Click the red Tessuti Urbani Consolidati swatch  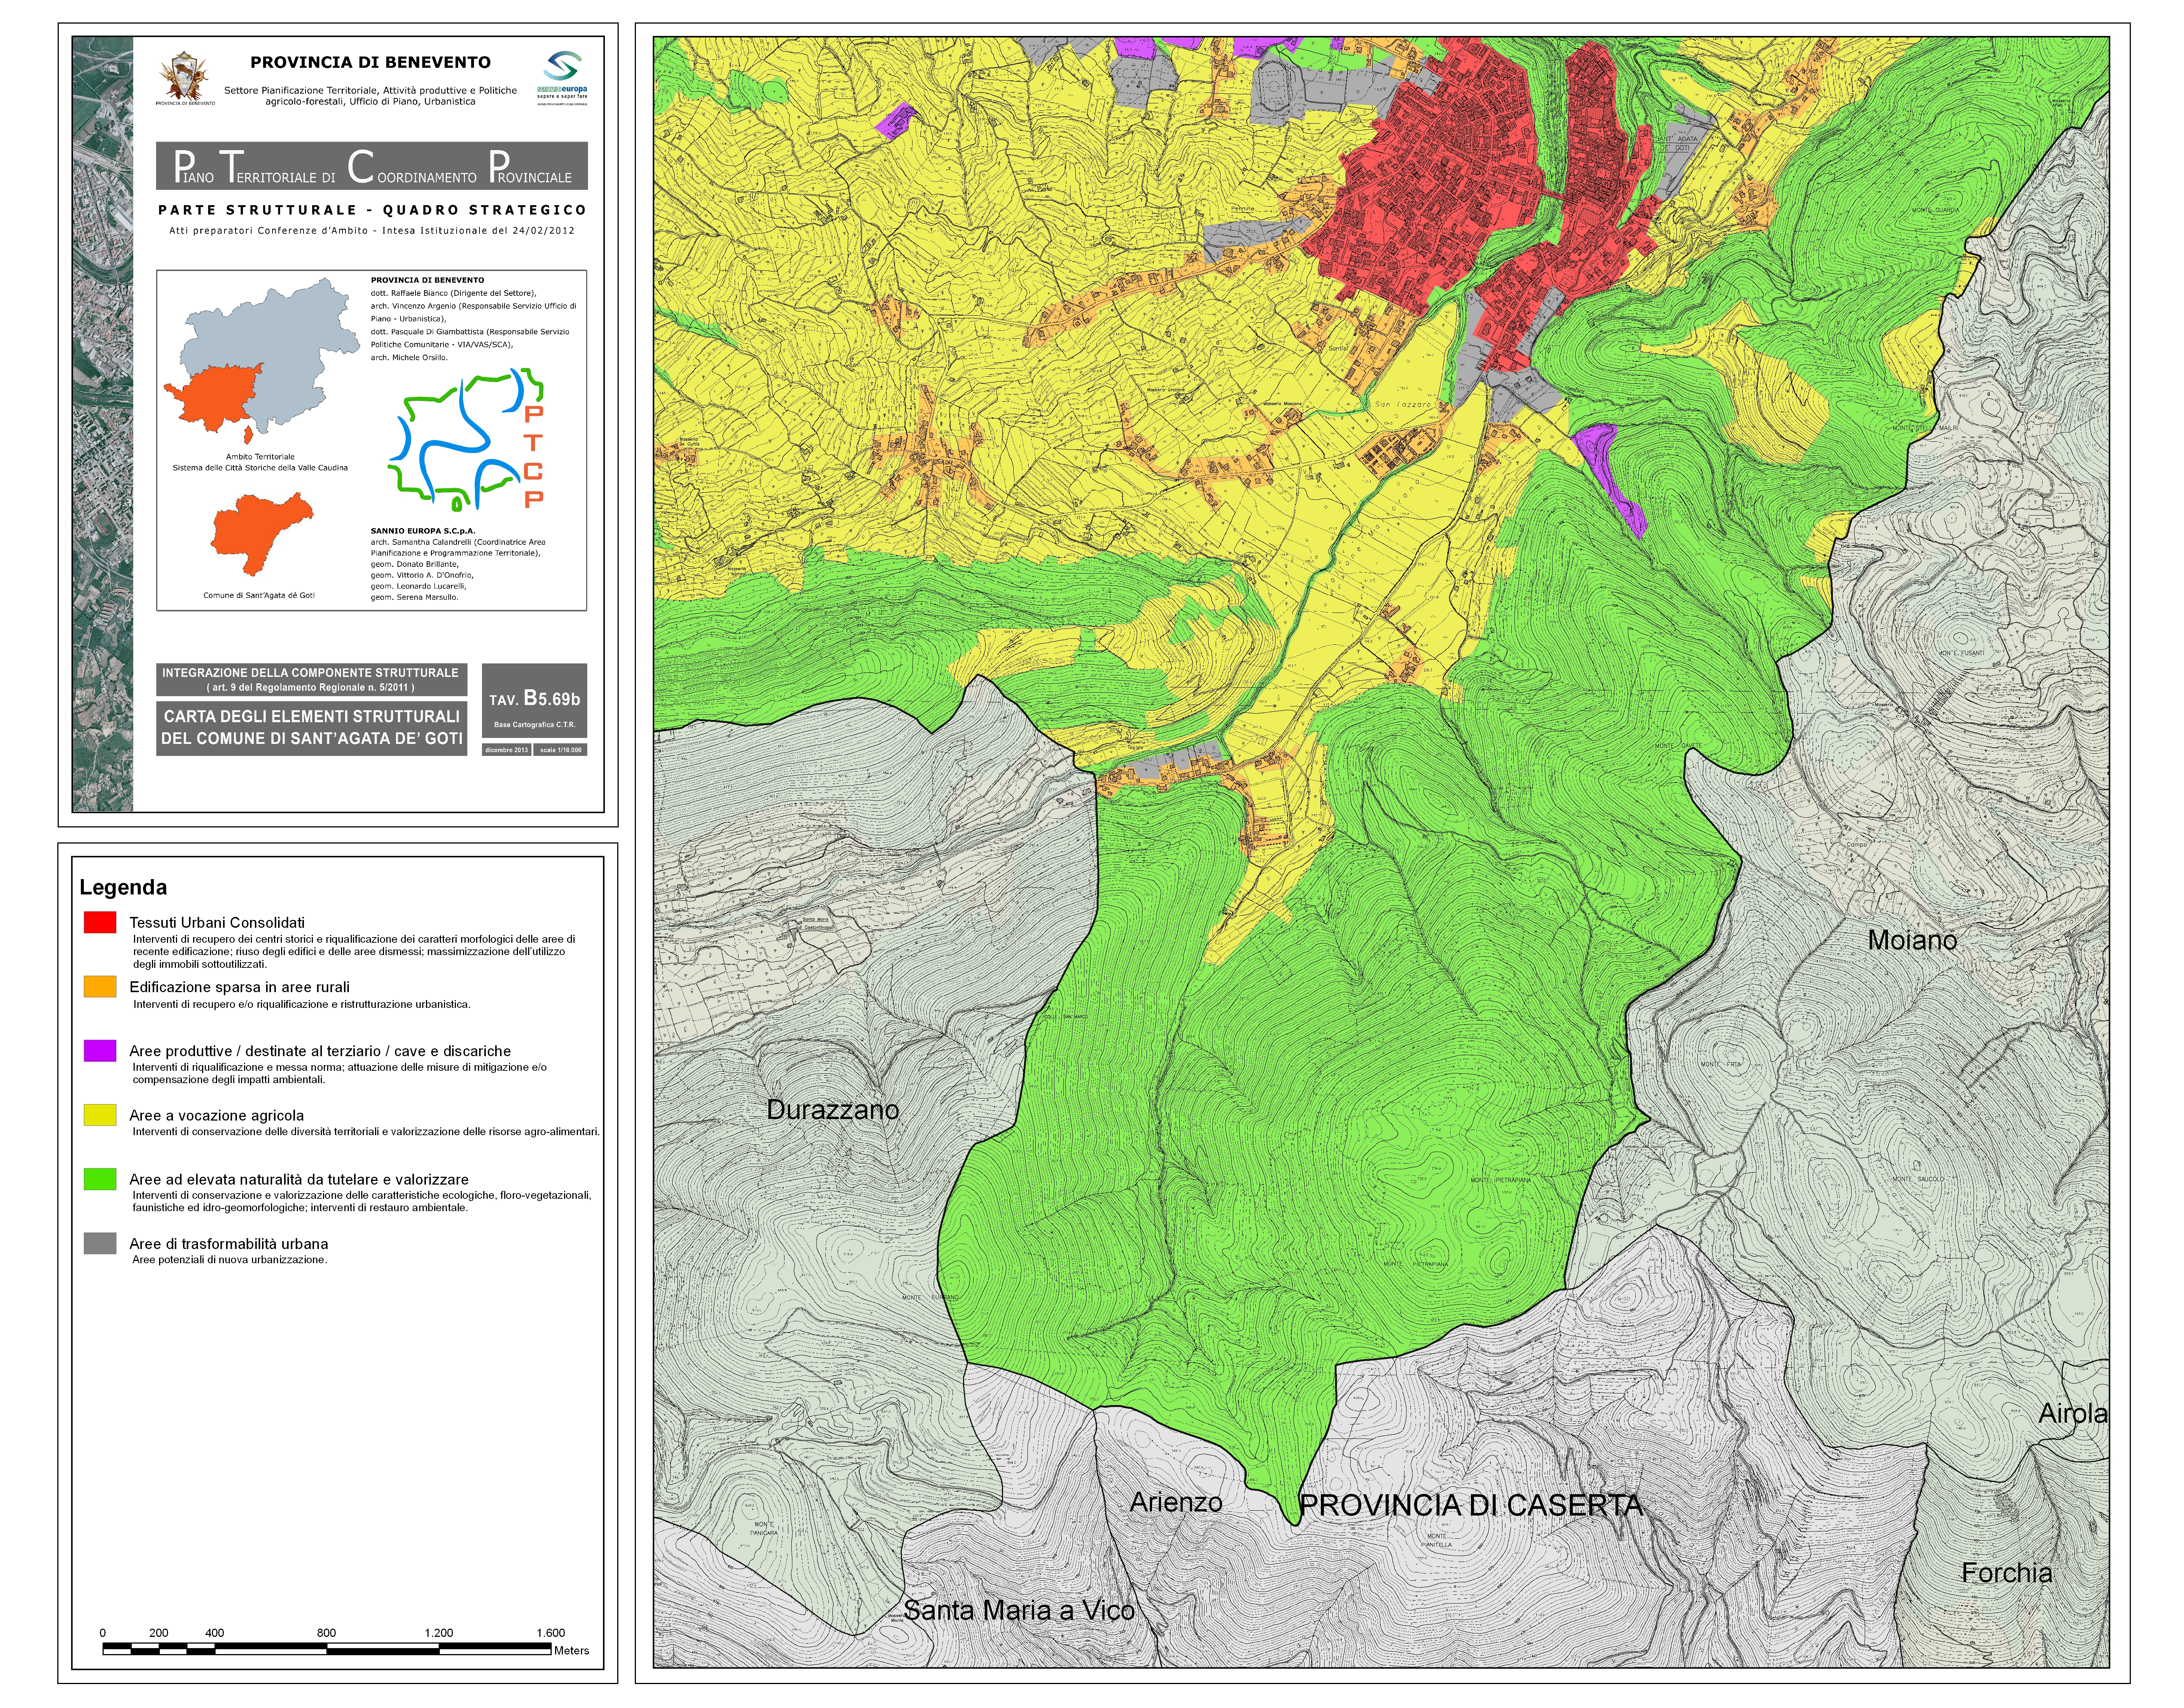100,922
